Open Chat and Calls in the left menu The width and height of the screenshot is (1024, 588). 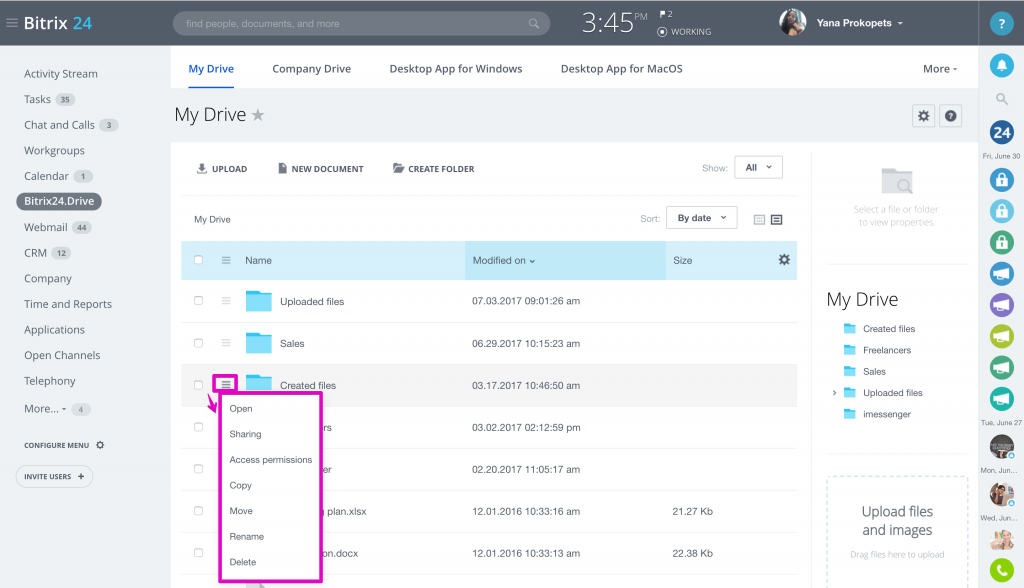tap(59, 125)
